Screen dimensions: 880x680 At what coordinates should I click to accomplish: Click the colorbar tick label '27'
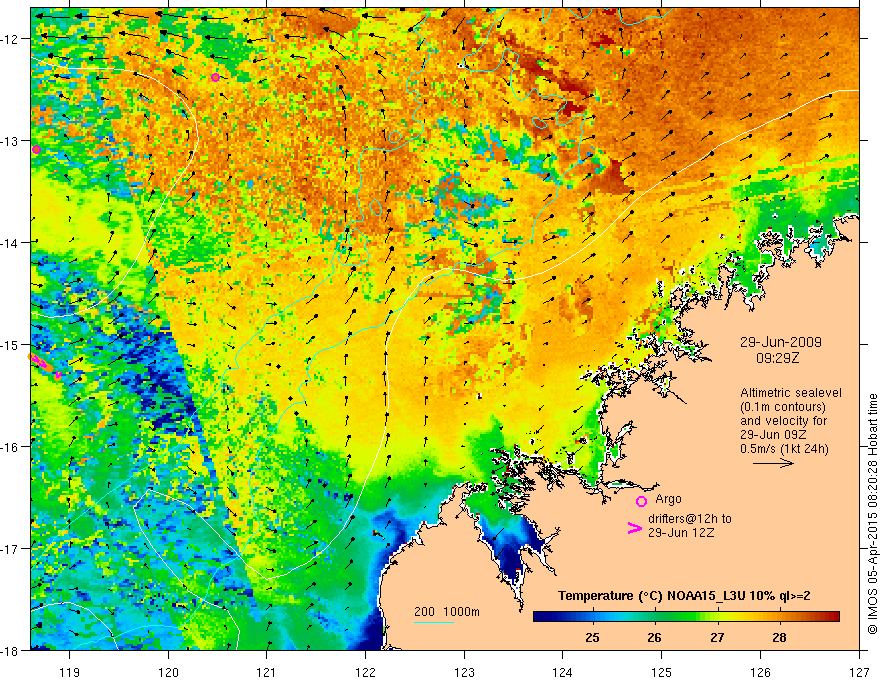tap(717, 638)
